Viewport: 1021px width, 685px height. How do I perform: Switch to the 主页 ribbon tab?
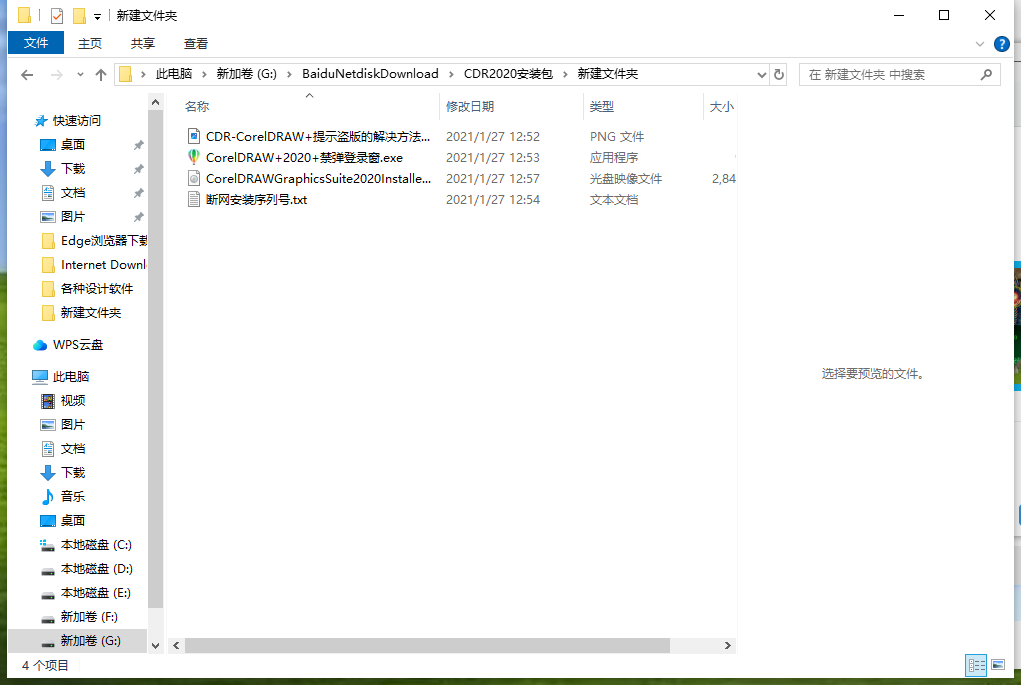tap(90, 44)
